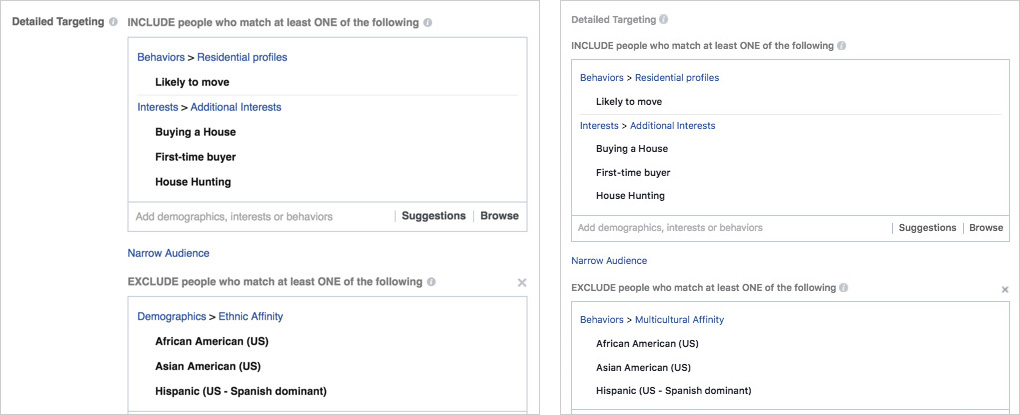Viewport: 1020px width, 415px height.
Task: Click info icon after right EXCLUDE heading
Action: 844,288
